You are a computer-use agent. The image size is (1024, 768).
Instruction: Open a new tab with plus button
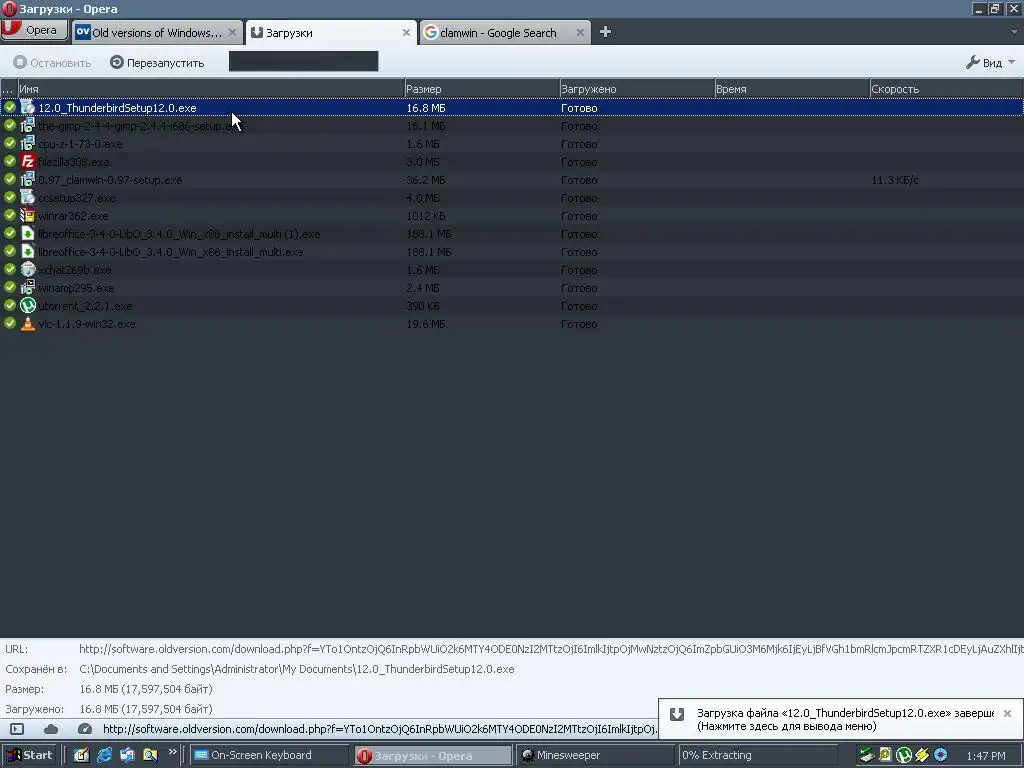point(605,32)
